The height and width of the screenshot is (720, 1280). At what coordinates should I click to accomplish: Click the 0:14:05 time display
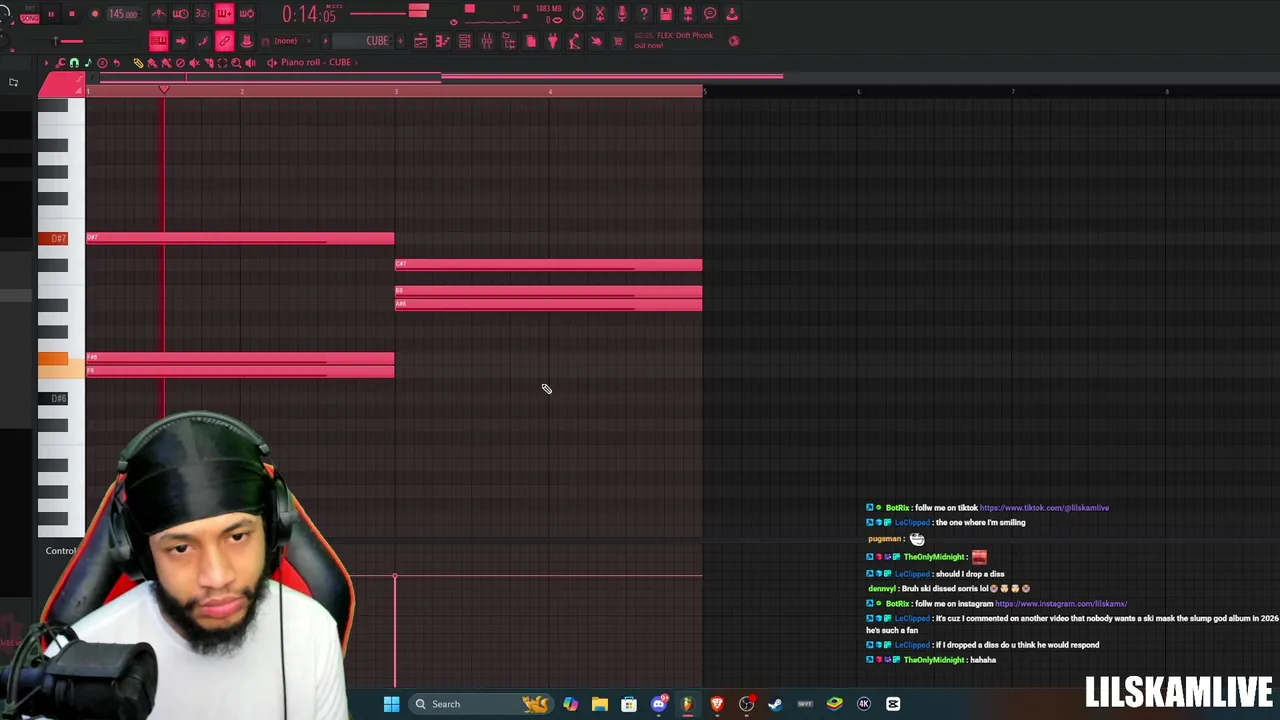(x=309, y=14)
